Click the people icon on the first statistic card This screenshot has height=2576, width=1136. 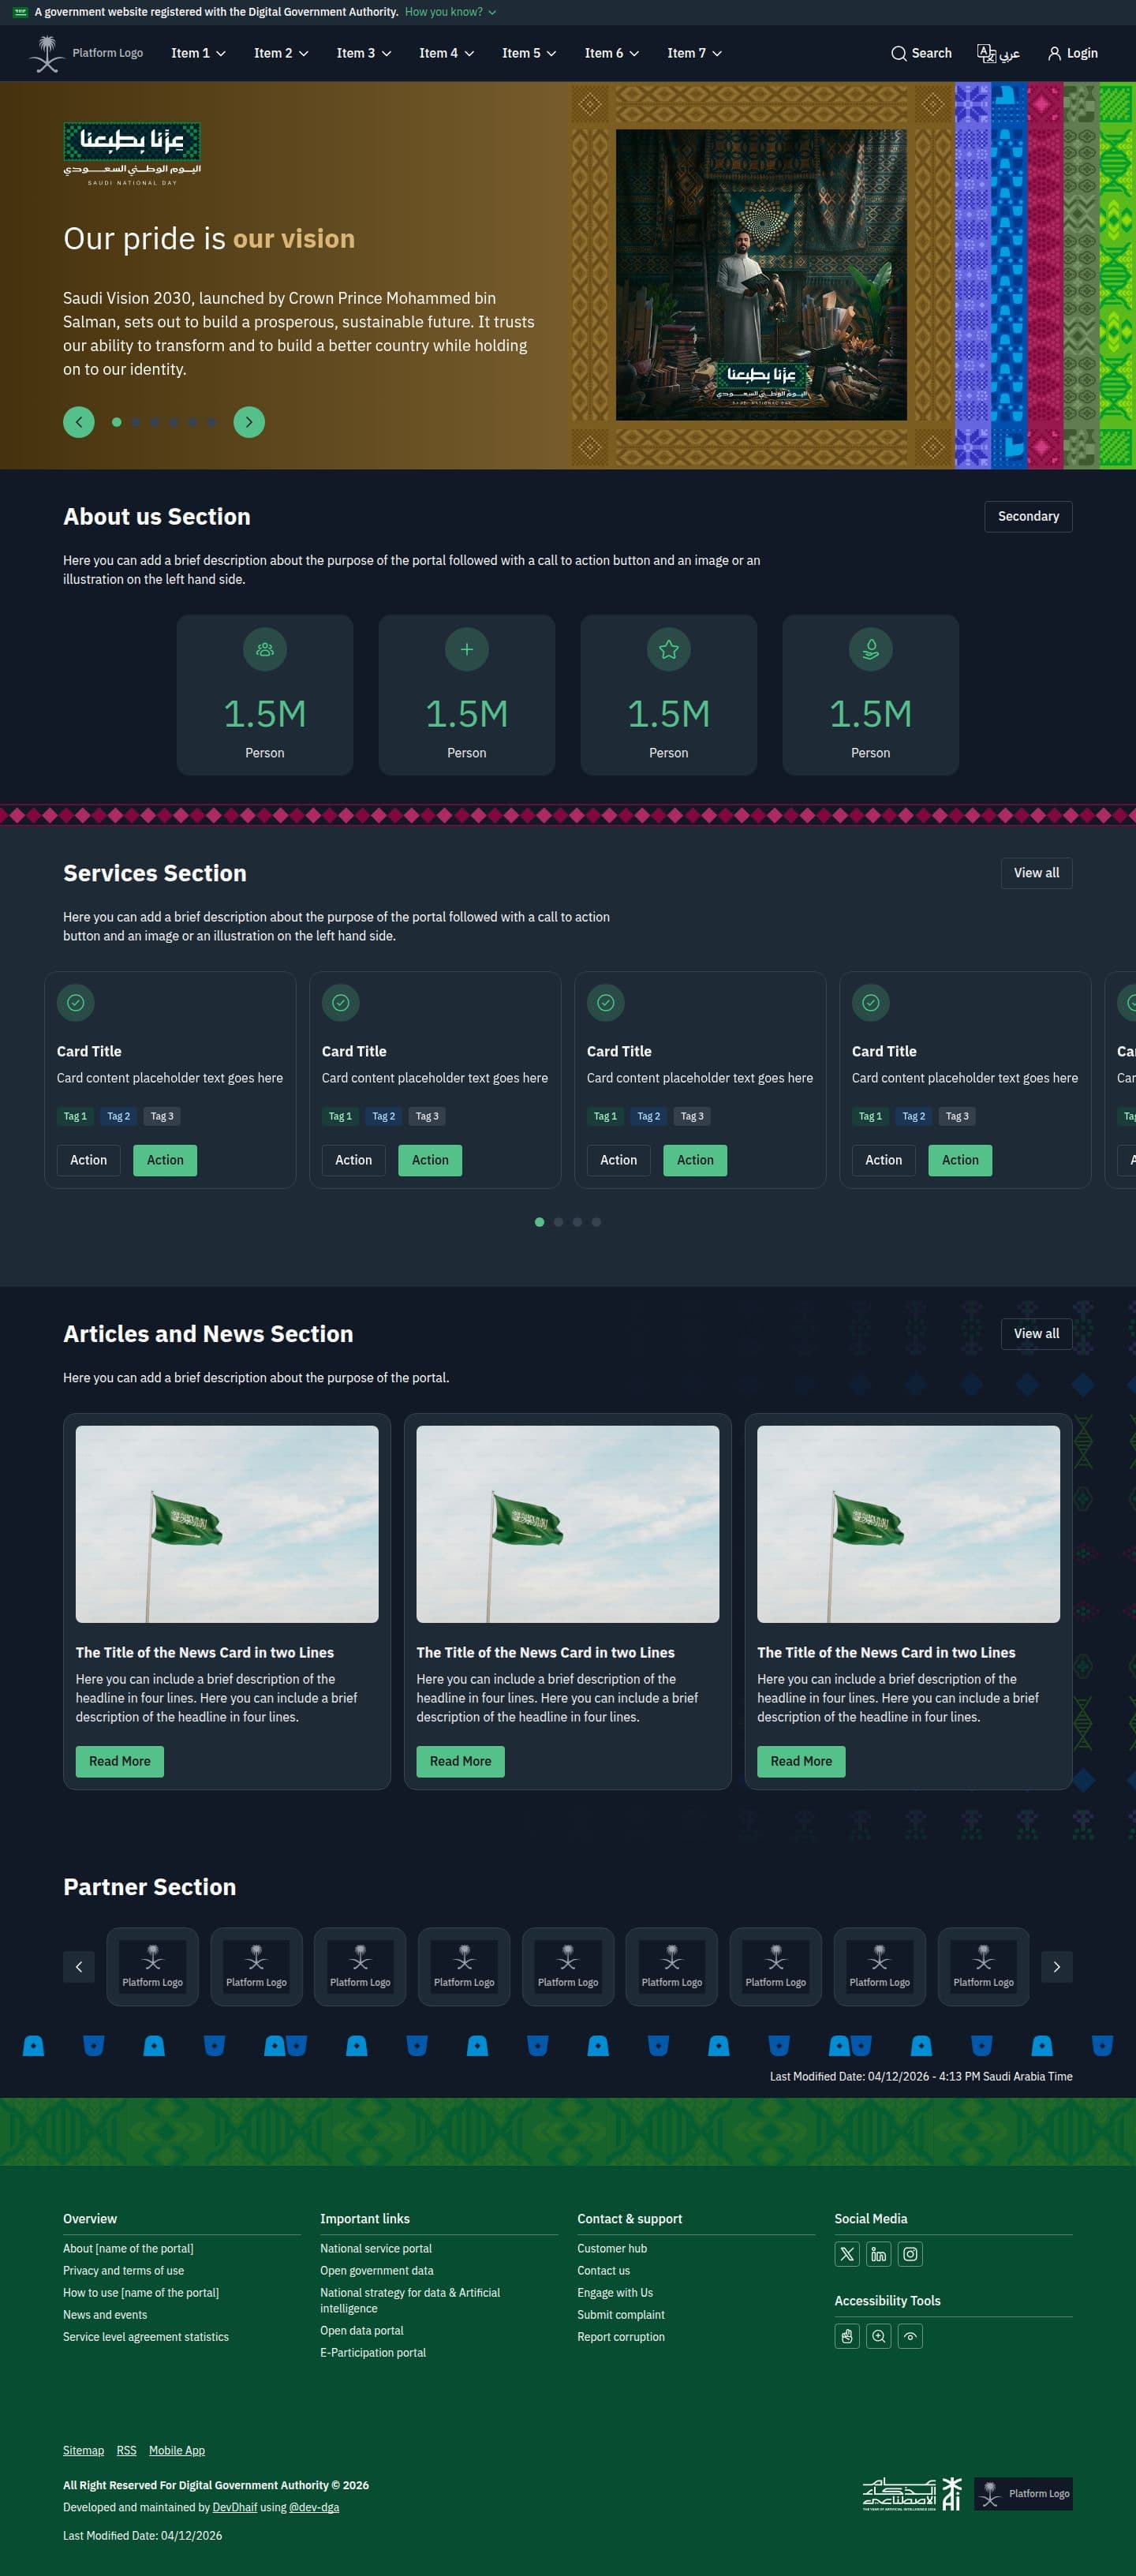[x=265, y=650]
